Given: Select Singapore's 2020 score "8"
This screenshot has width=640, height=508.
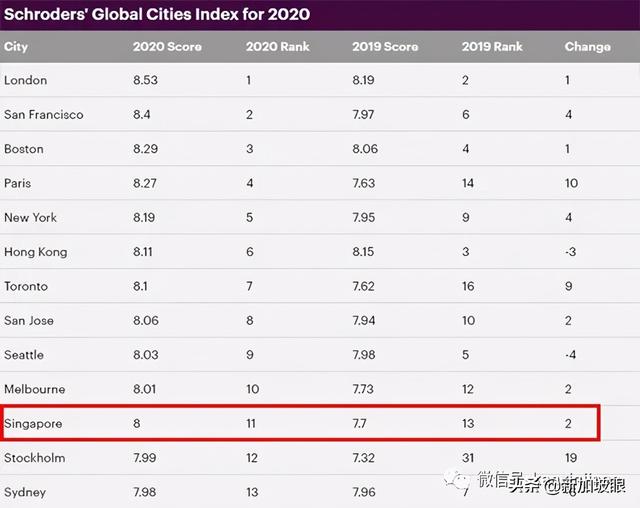Looking at the screenshot, I should point(137,424).
